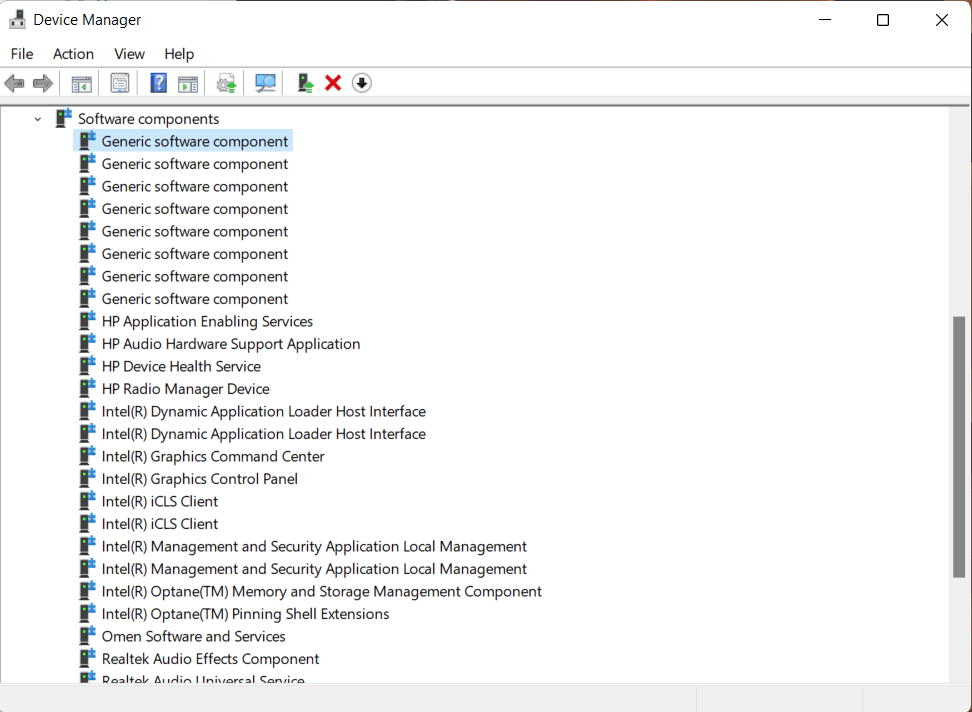Select Intel(R) Graphics Control Panel
Screen dimensions: 972x712
200,479
